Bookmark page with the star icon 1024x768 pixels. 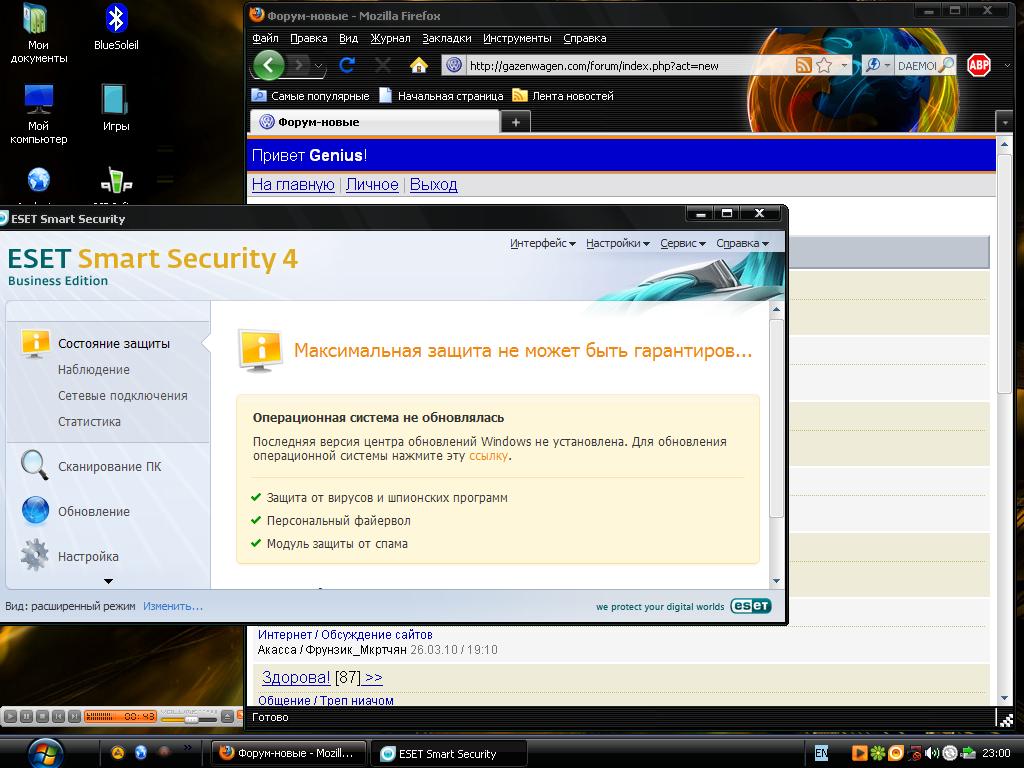tap(824, 65)
